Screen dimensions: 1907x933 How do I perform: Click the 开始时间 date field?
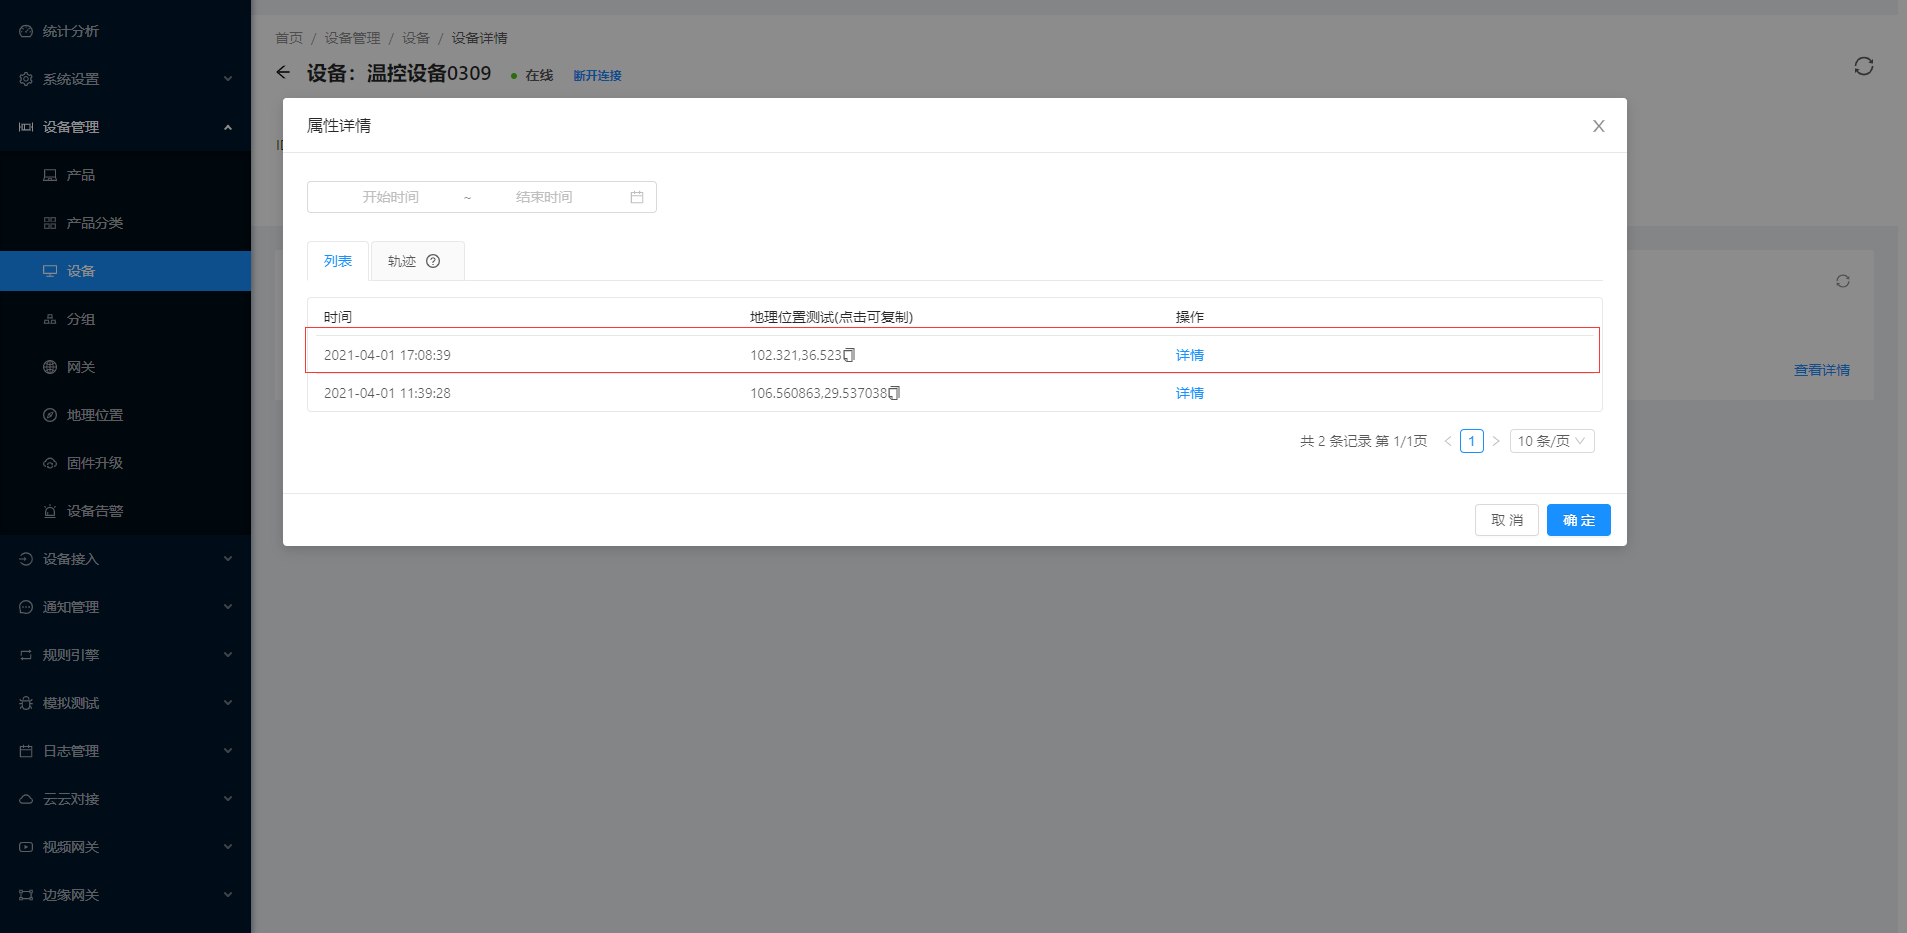point(390,197)
